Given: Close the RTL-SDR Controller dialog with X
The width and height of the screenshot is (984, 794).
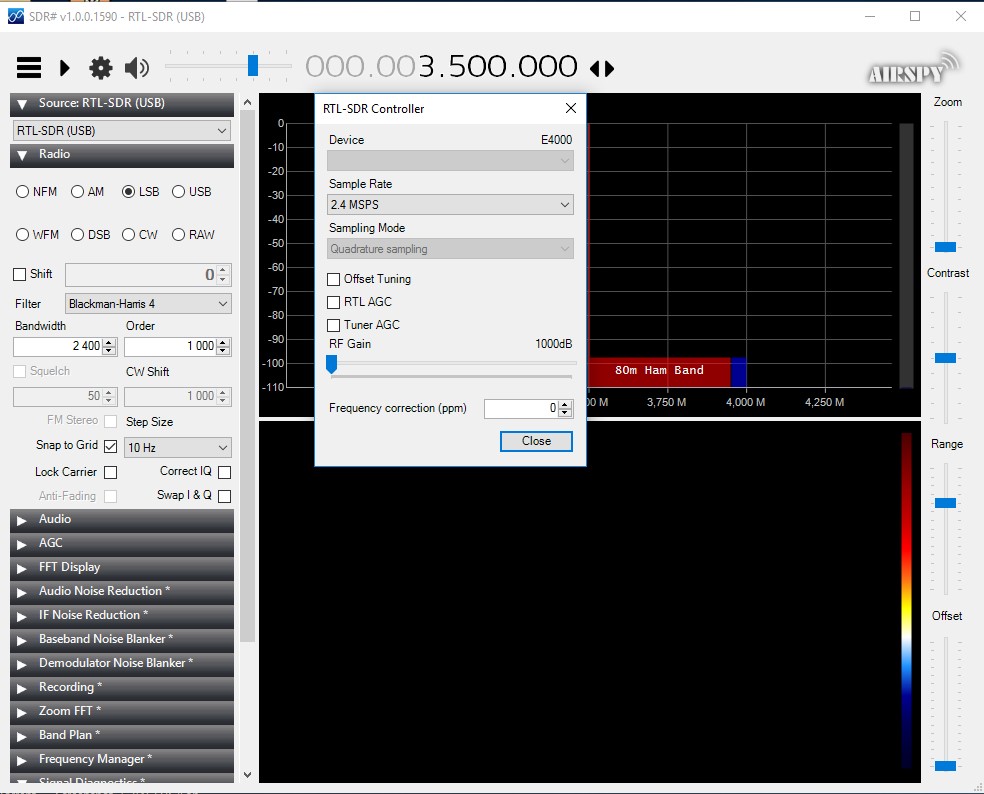Looking at the screenshot, I should tap(570, 108).
